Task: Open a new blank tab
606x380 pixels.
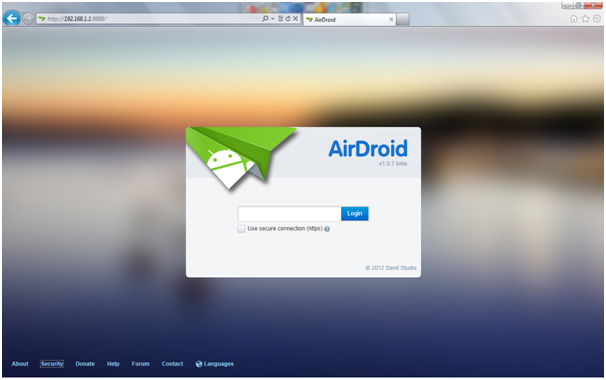Action: (403, 19)
